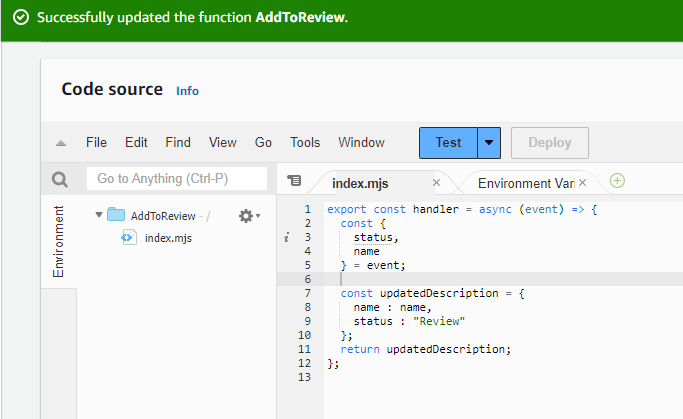The height and width of the screenshot is (419, 683).
Task: Open the environment settings gear menu
Action: click(x=247, y=215)
